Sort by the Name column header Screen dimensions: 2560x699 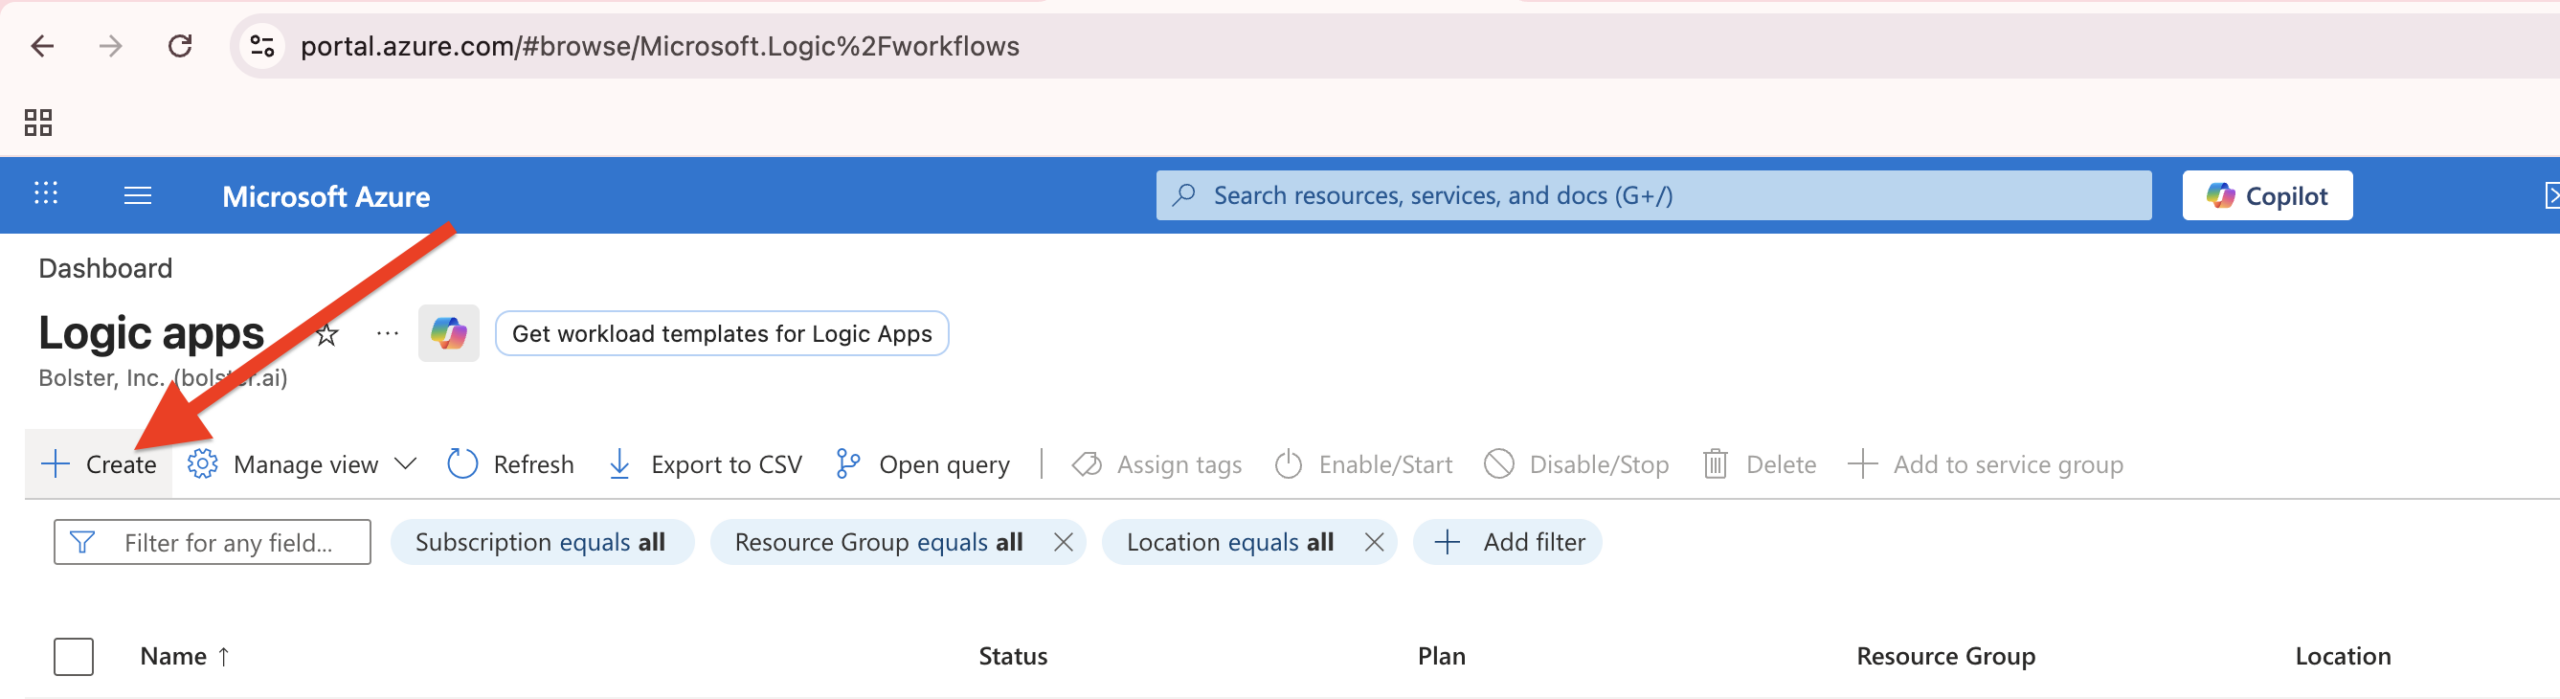pyautogui.click(x=172, y=657)
